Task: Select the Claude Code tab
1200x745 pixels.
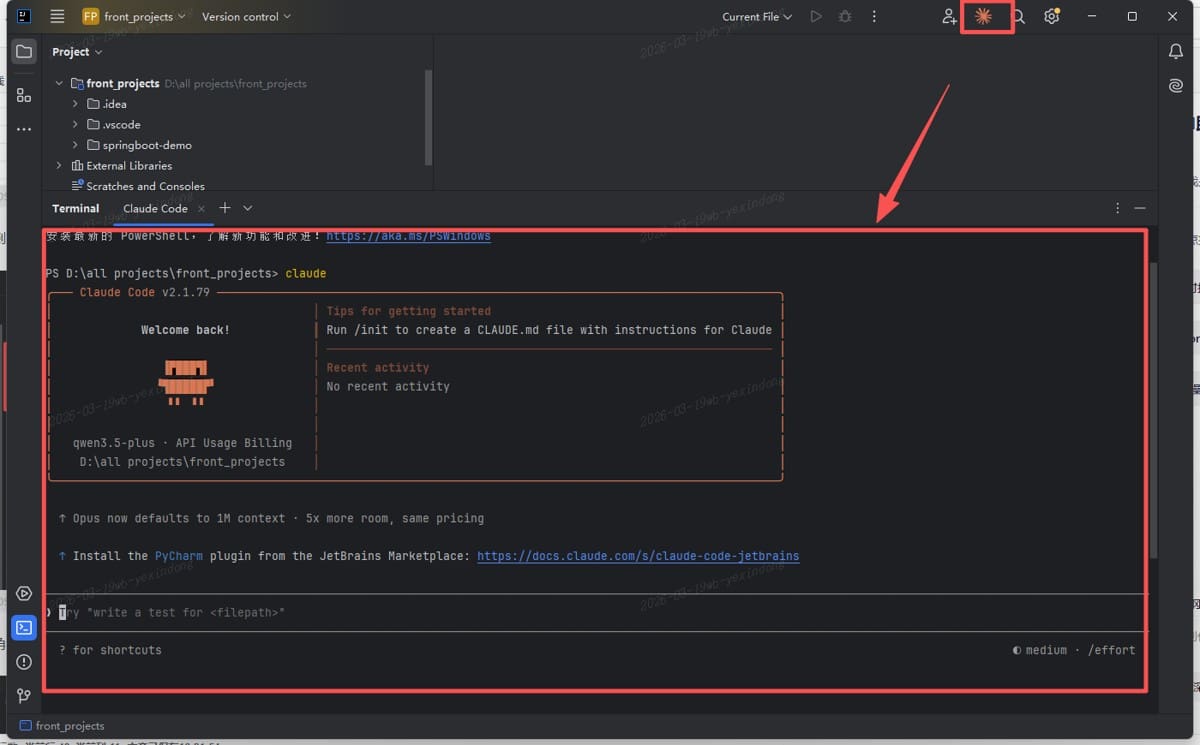Action: pos(155,208)
